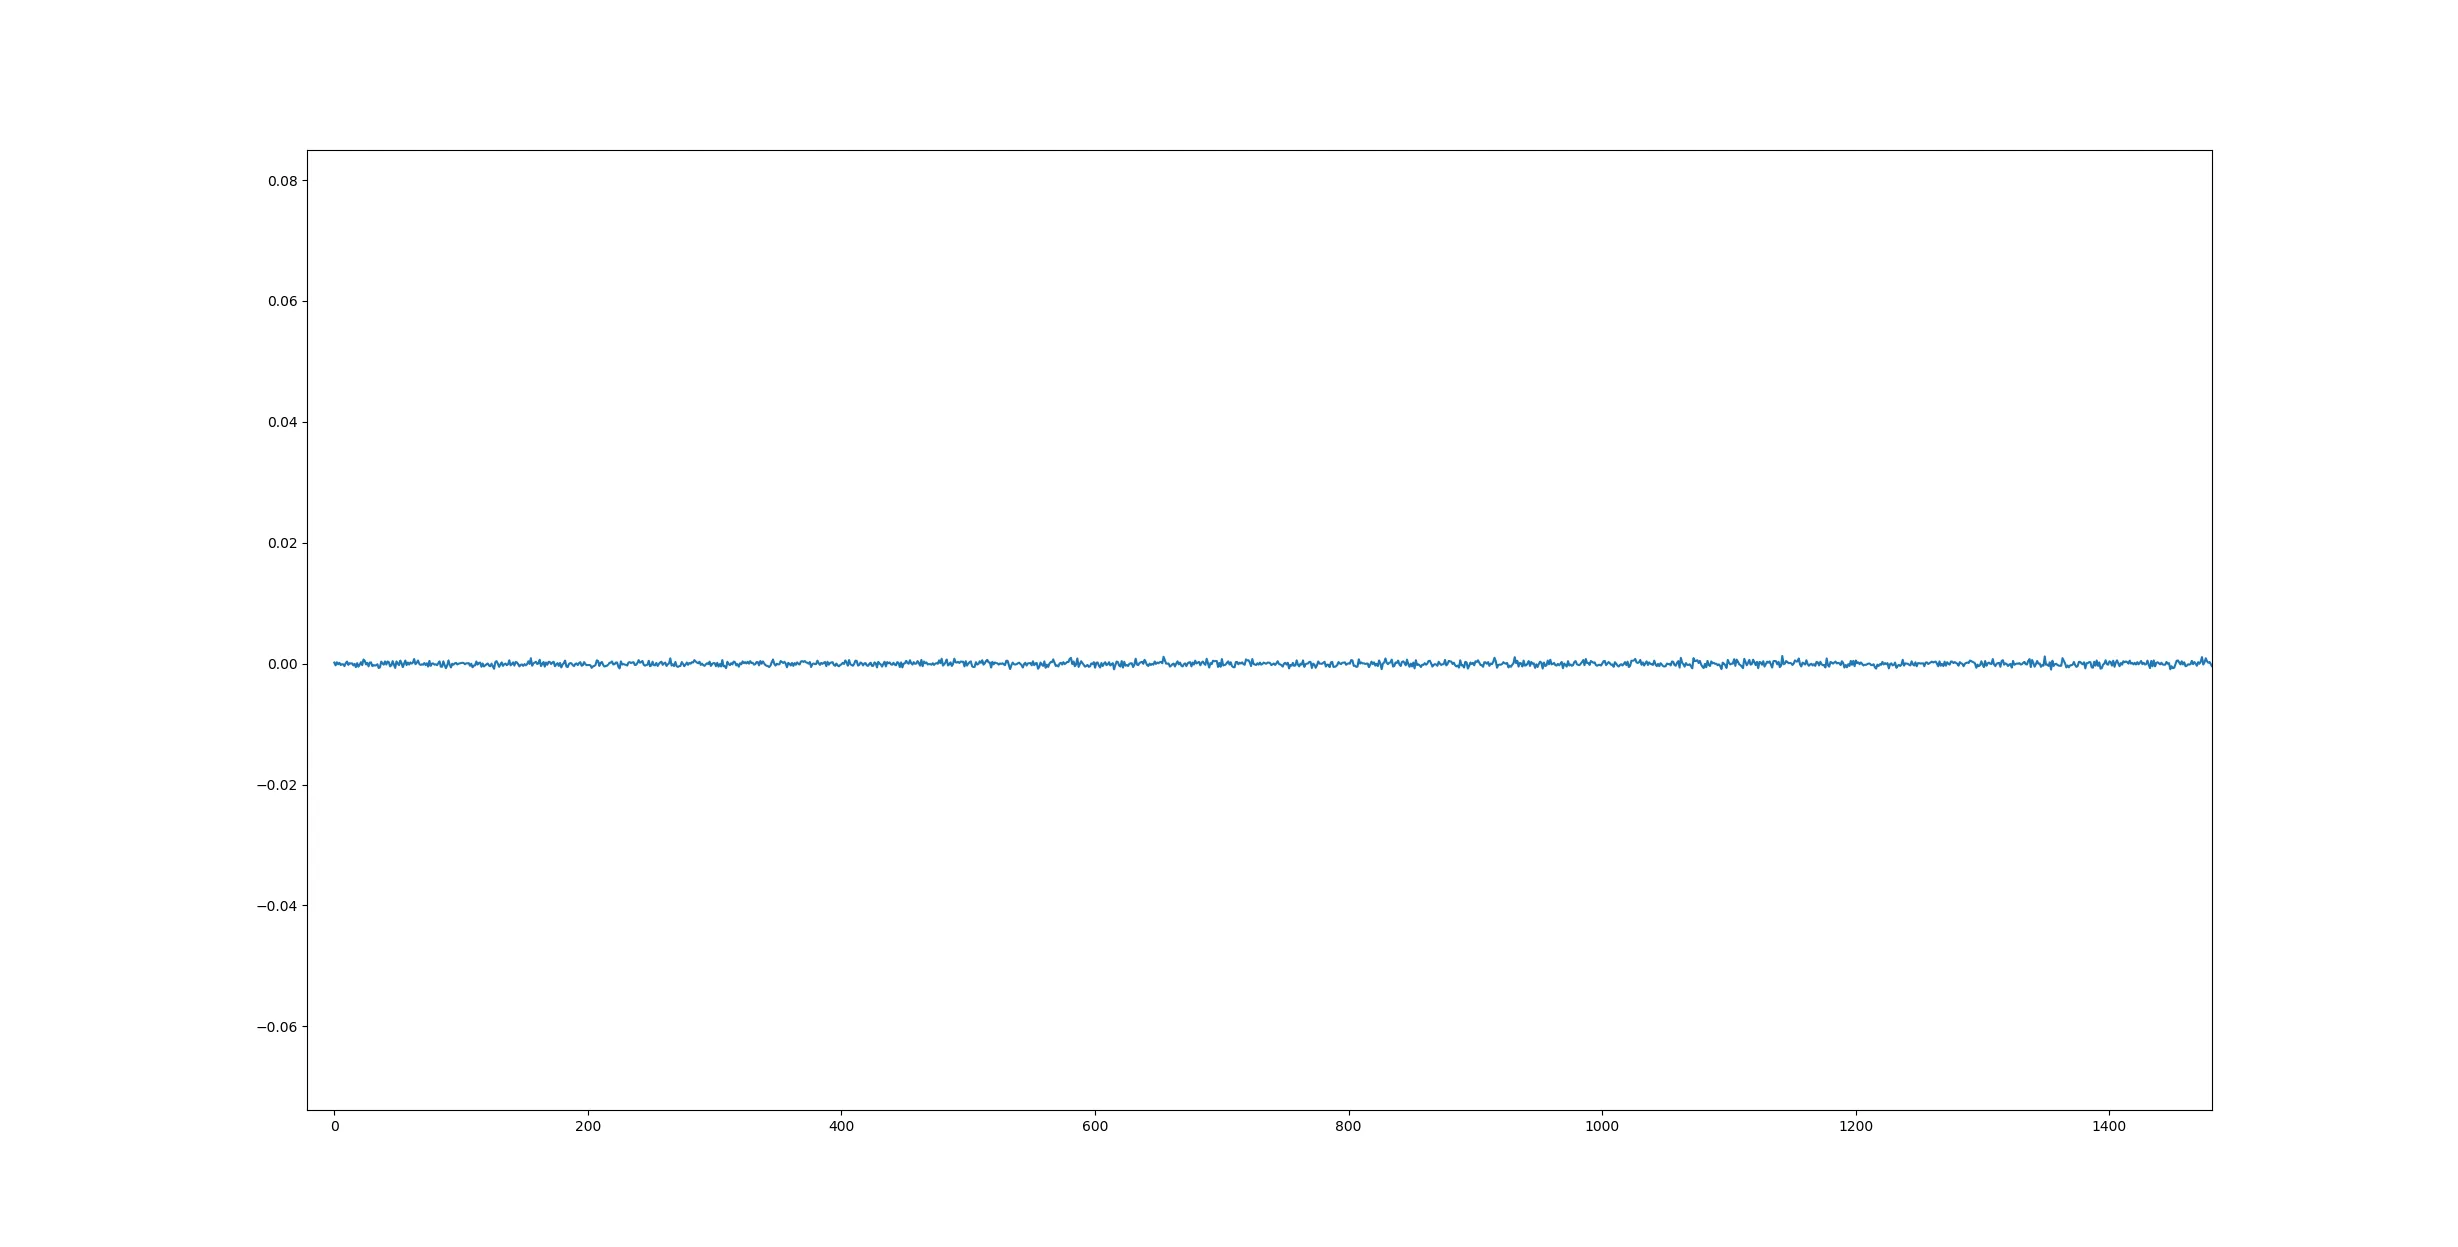The image size is (2458, 1247).
Task: Click the 0.00 y-axis tick label
Action: click(281, 664)
